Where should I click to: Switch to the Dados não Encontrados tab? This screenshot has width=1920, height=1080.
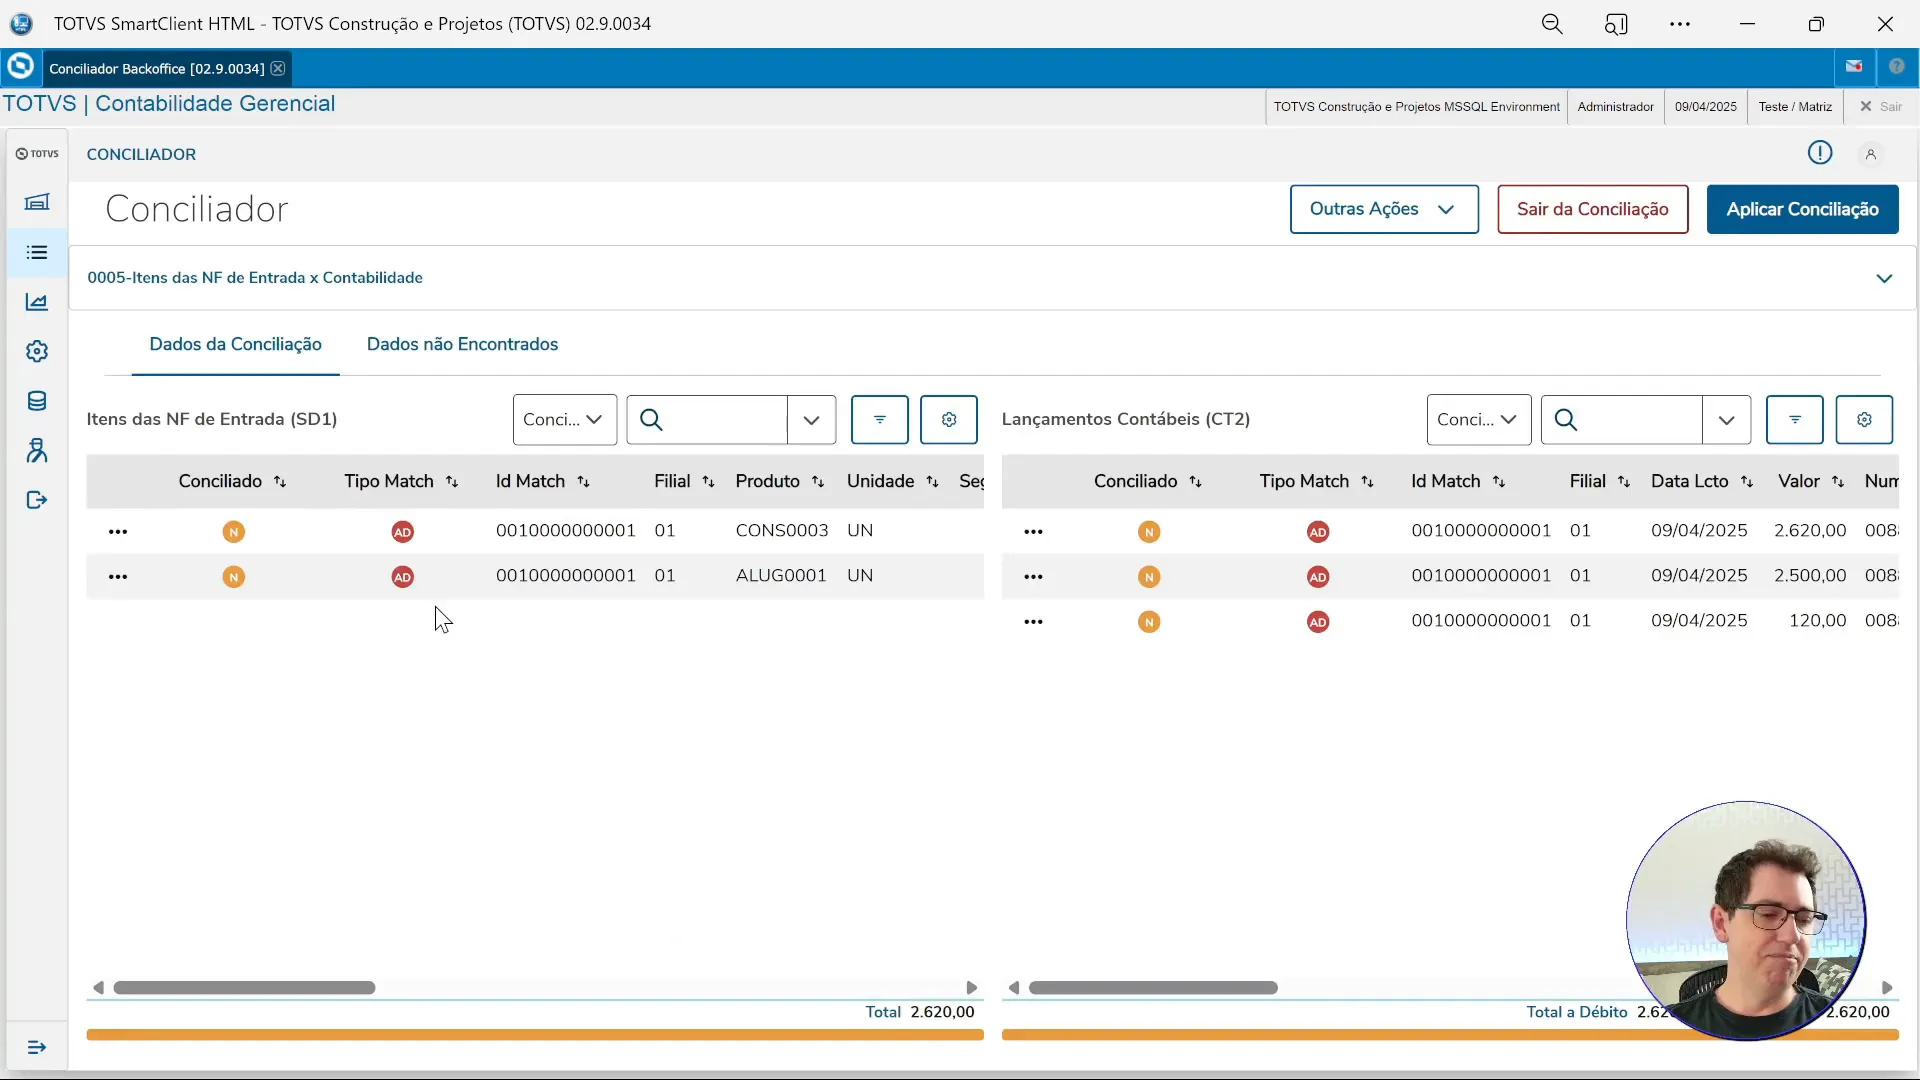coord(462,344)
